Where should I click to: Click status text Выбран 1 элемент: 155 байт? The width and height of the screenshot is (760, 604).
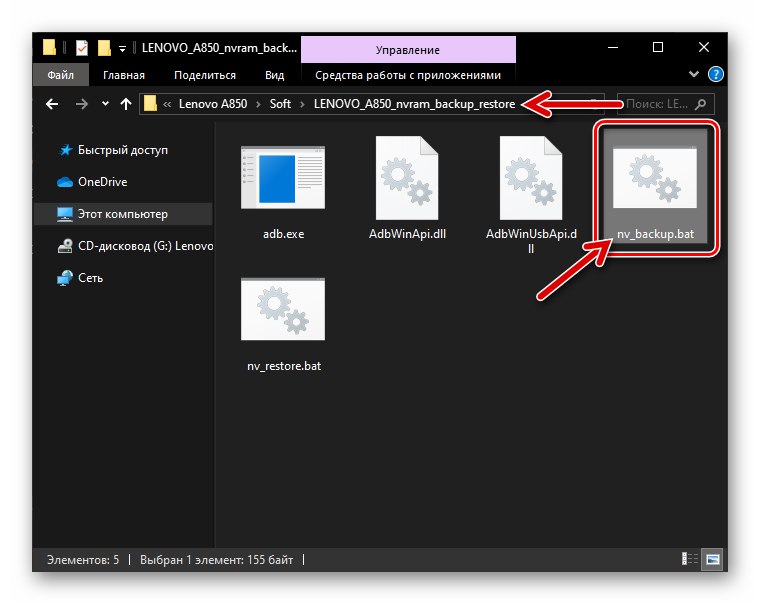point(217,560)
